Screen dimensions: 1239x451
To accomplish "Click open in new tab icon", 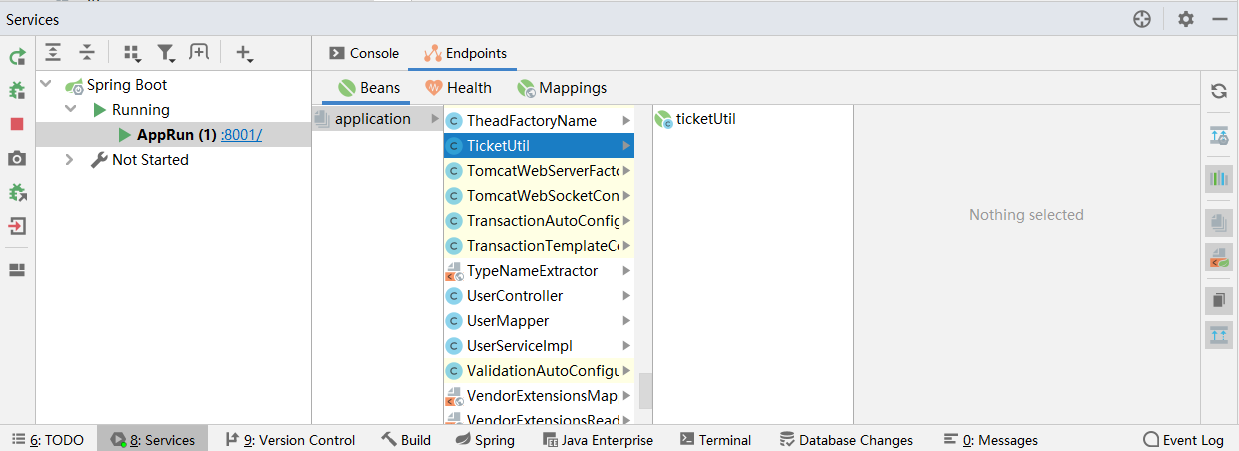I will click(x=199, y=53).
